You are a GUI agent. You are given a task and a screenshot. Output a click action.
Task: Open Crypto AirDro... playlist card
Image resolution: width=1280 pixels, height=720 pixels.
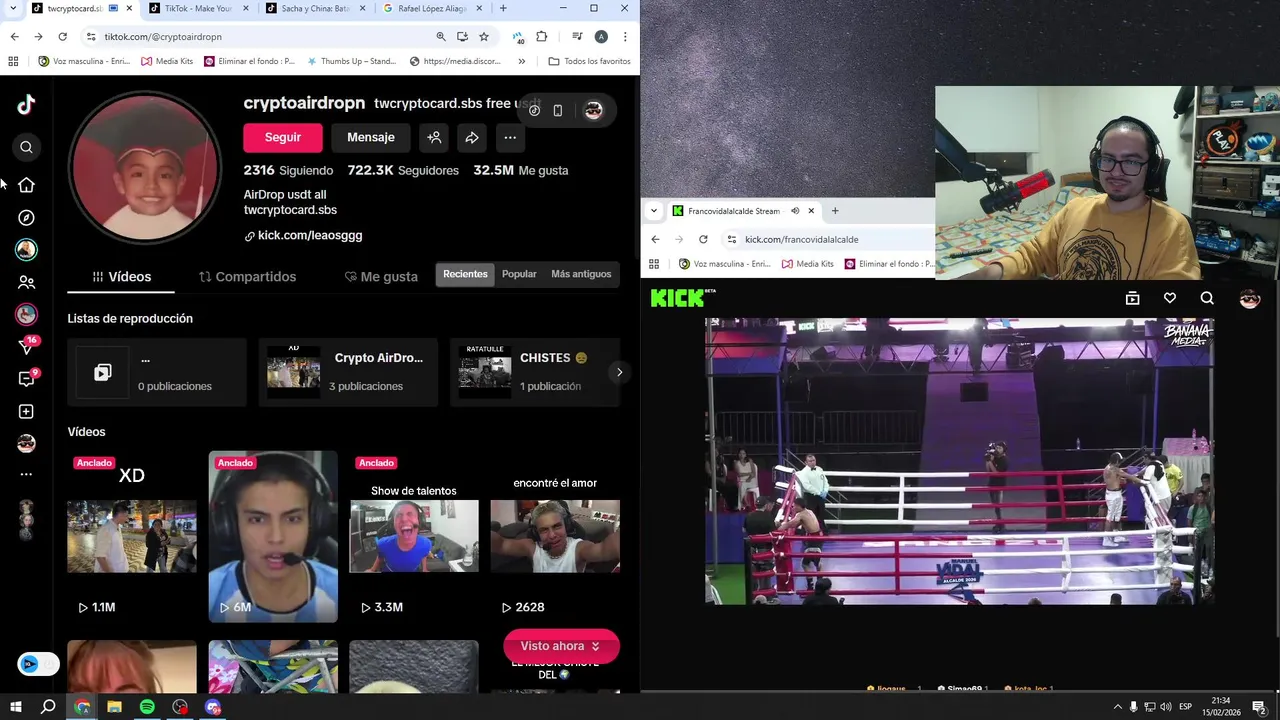(348, 372)
